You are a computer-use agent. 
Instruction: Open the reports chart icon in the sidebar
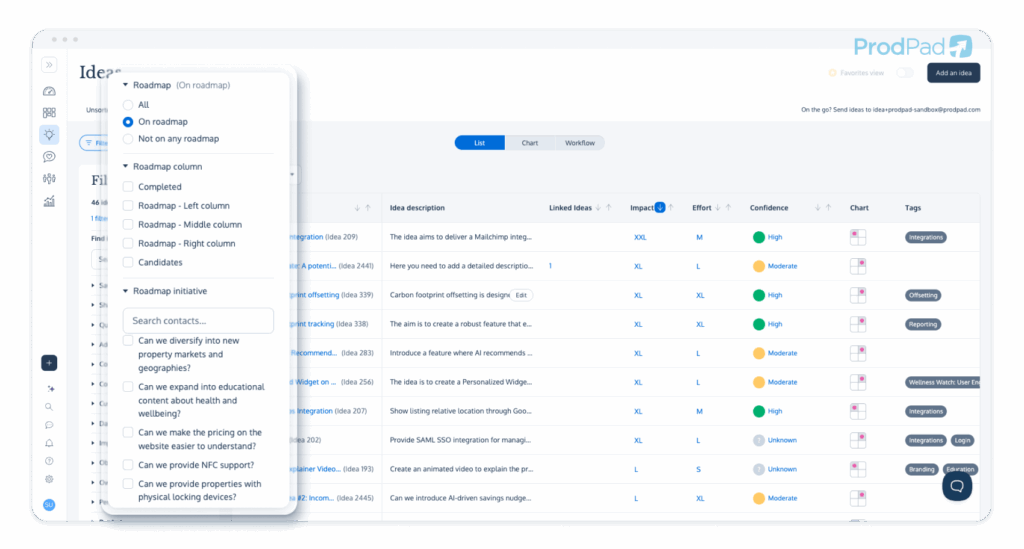tap(49, 201)
